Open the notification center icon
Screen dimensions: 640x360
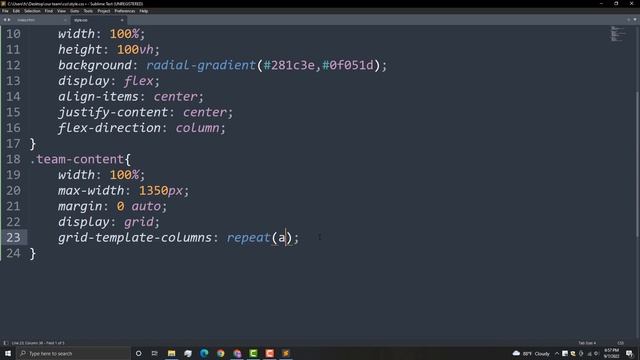[629, 353]
